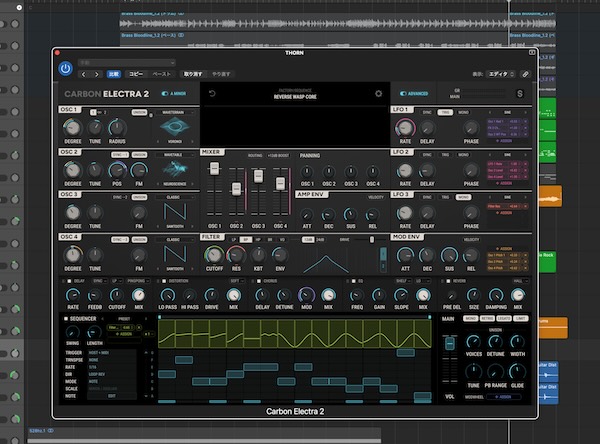Screen dimensions: 600x444
Task: Open OSC 4 CLASSIC type dropdown
Action: (174, 240)
